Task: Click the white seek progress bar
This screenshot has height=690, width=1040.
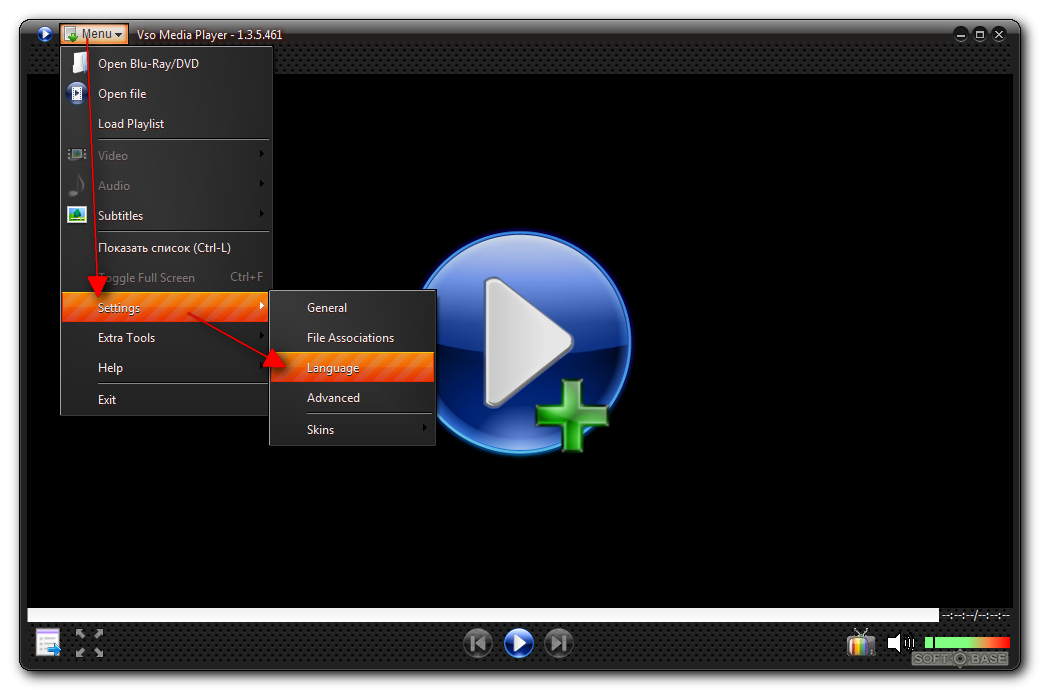Action: click(x=482, y=615)
